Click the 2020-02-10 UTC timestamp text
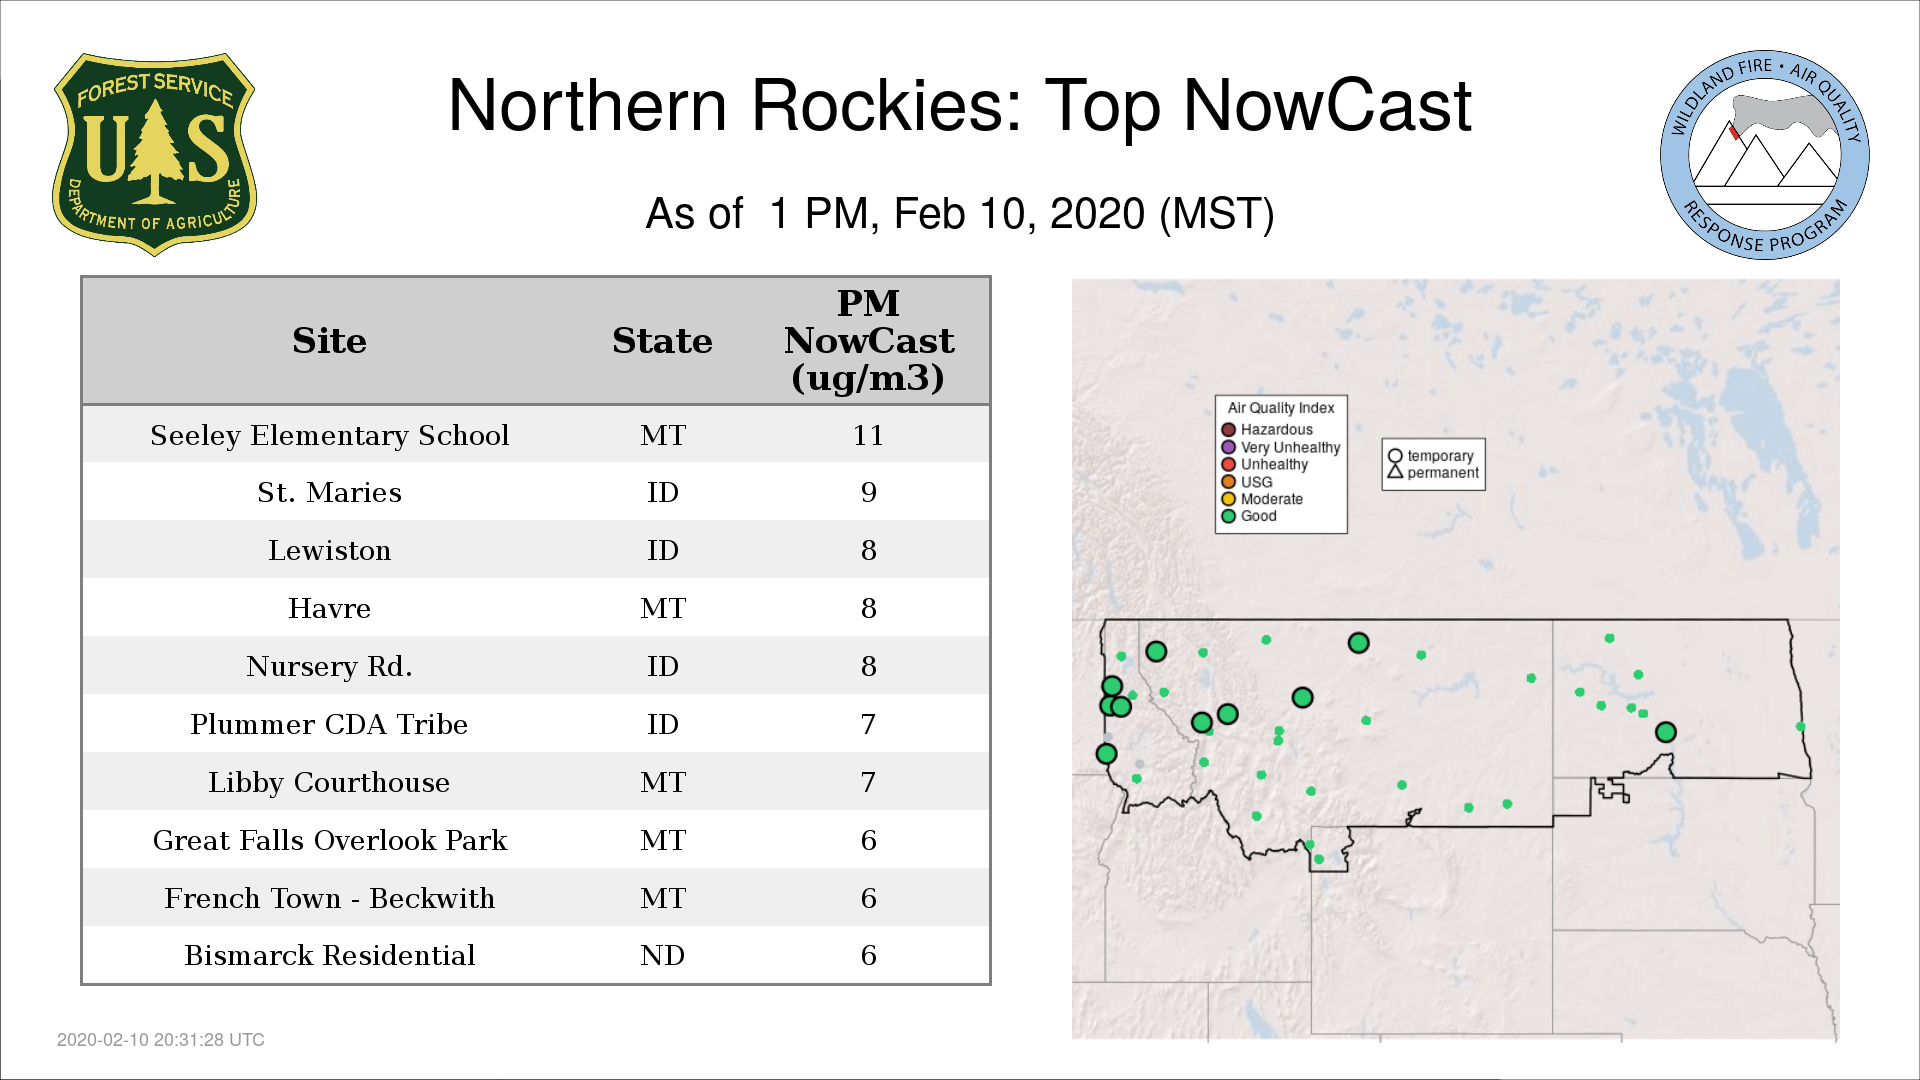 click(160, 1040)
